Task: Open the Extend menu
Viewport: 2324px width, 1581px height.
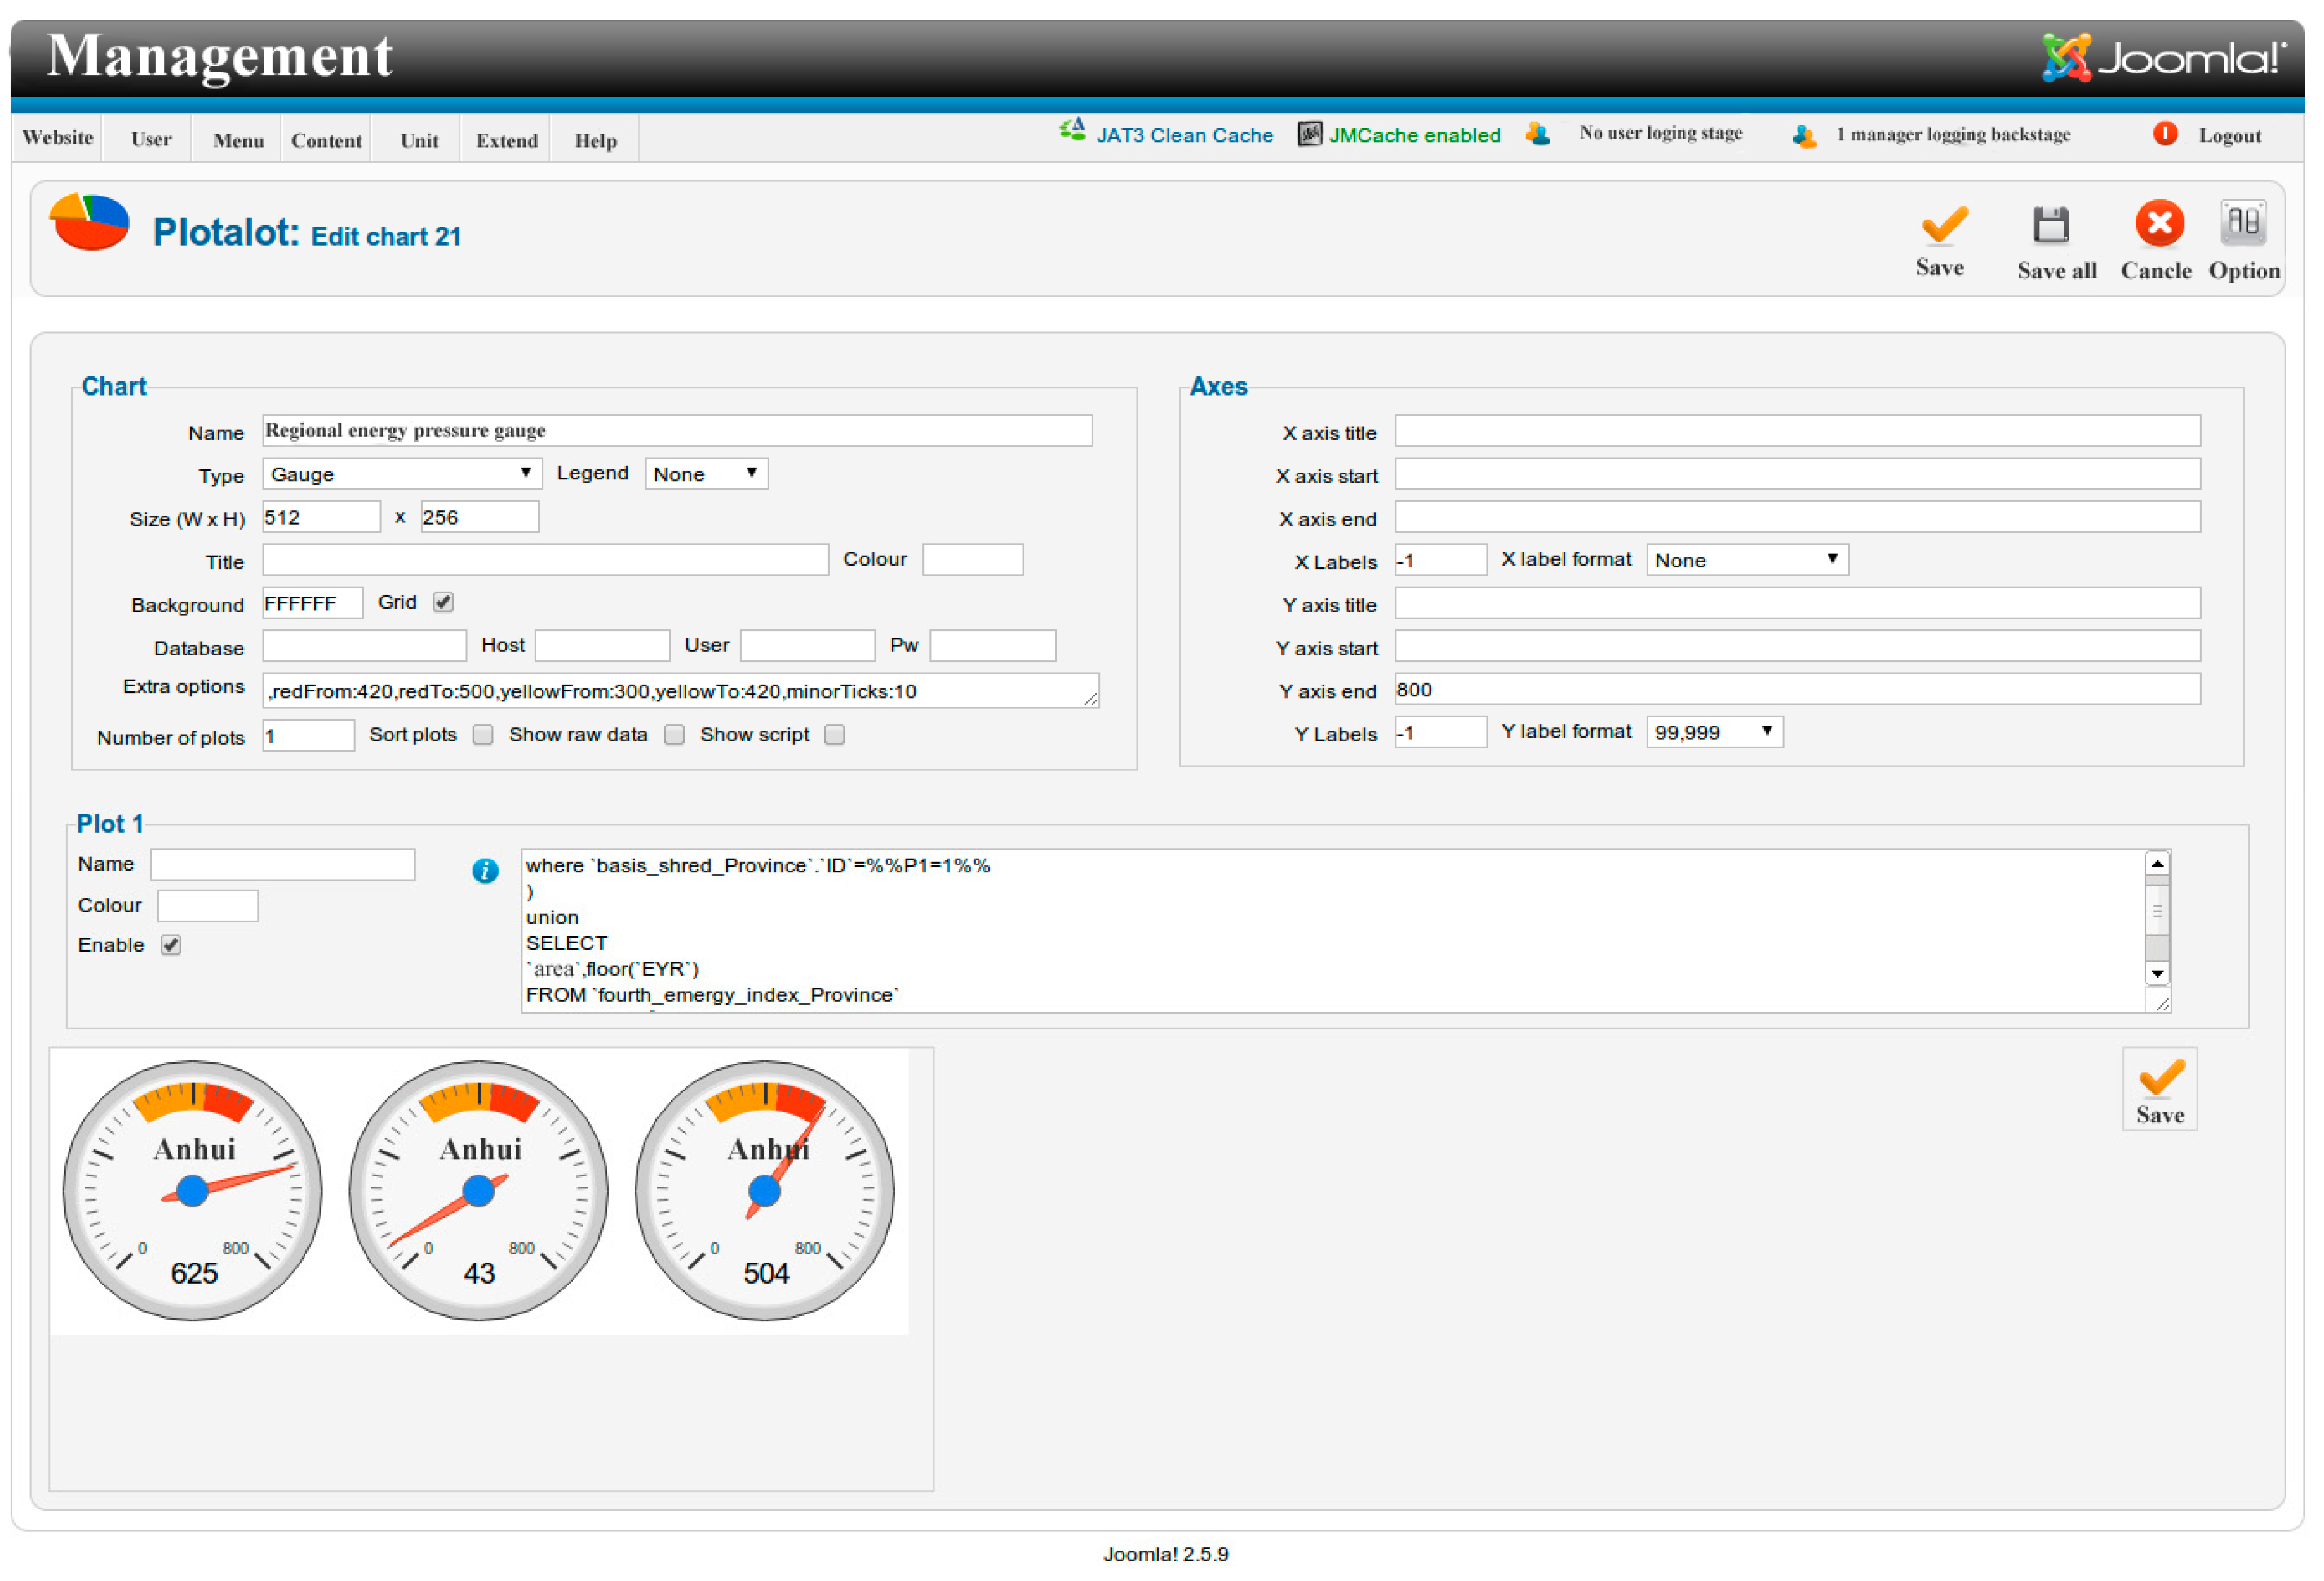Action: point(506,140)
